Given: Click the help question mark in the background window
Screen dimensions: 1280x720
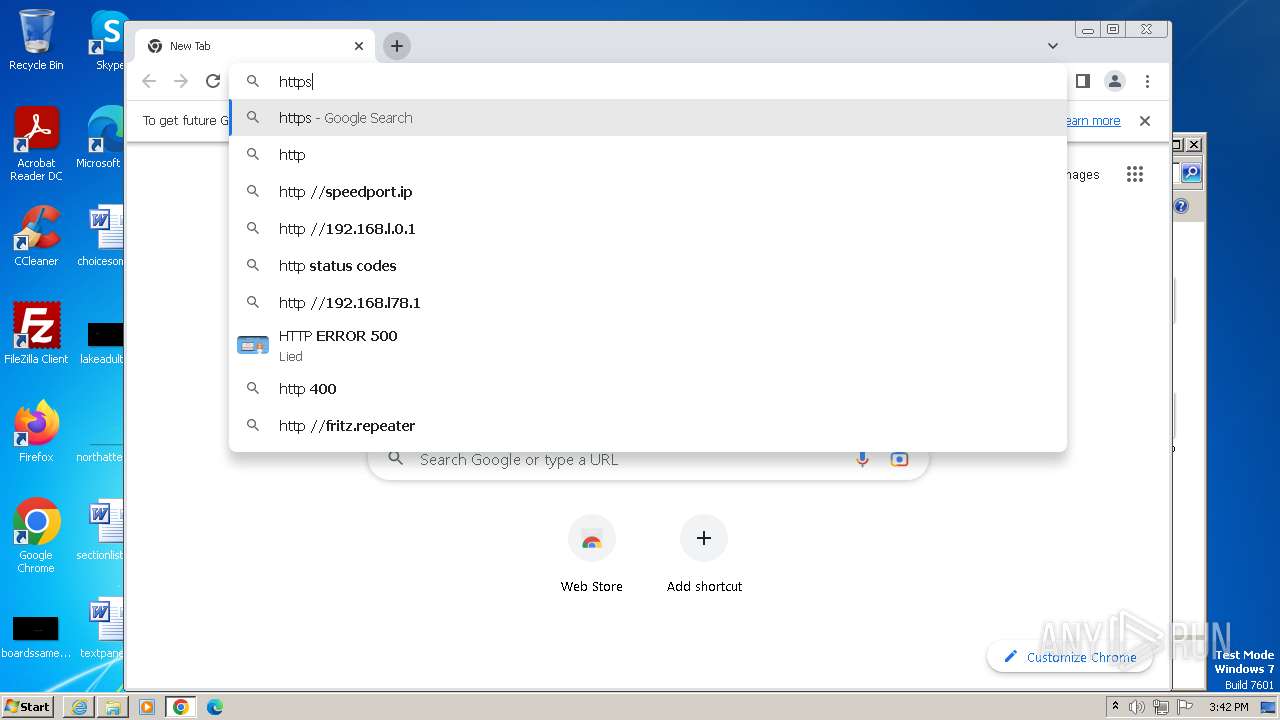Looking at the screenshot, I should point(1181,206).
